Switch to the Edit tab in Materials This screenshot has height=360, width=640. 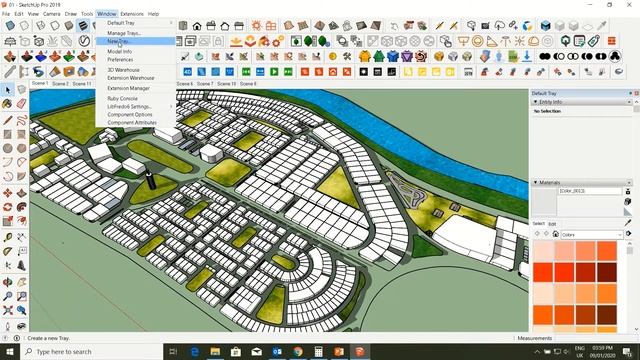[x=552, y=224]
